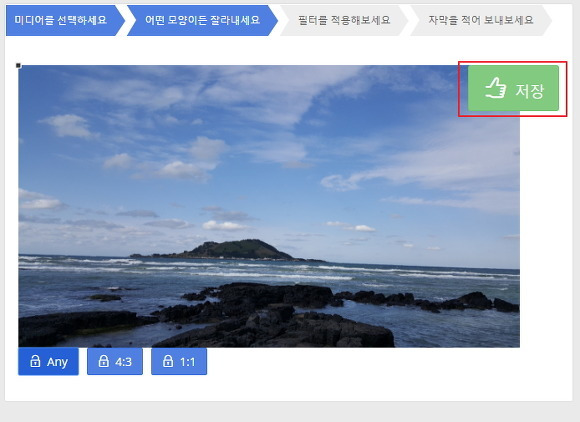The width and height of the screenshot is (580, 422).
Task: Click the padlock icon beside 4:3
Action: [104, 361]
